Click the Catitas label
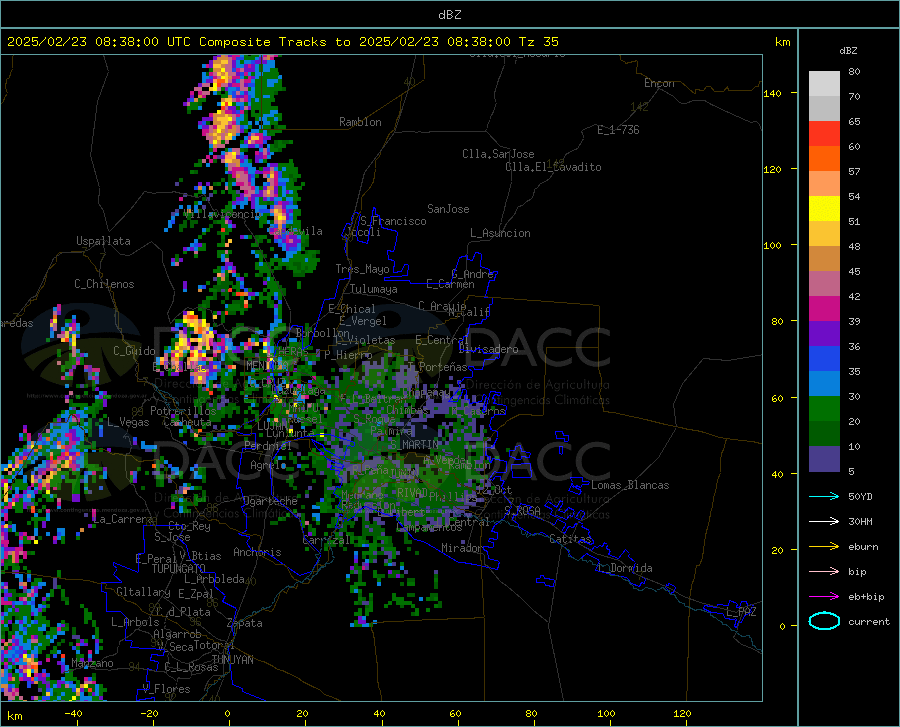This screenshot has width=900, height=727. 571,539
